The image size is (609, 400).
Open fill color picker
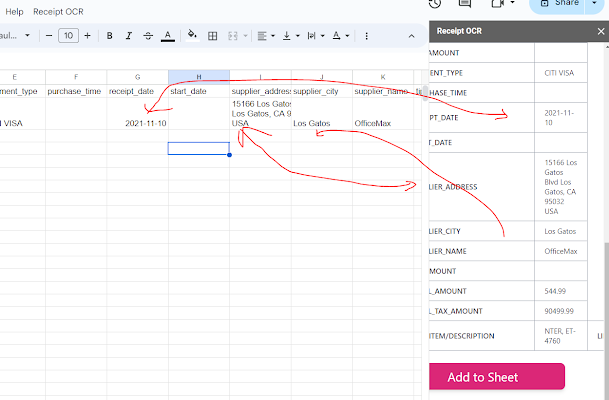[x=192, y=36]
